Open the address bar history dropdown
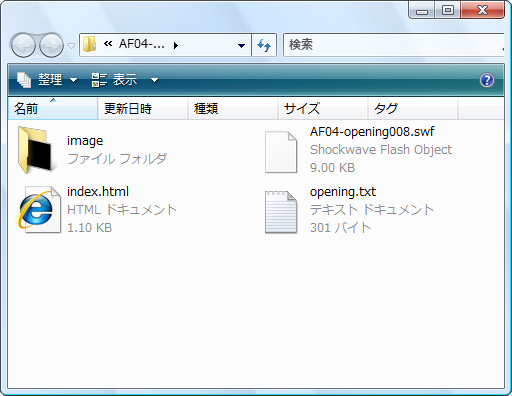This screenshot has height=396, width=512. pos(241,45)
